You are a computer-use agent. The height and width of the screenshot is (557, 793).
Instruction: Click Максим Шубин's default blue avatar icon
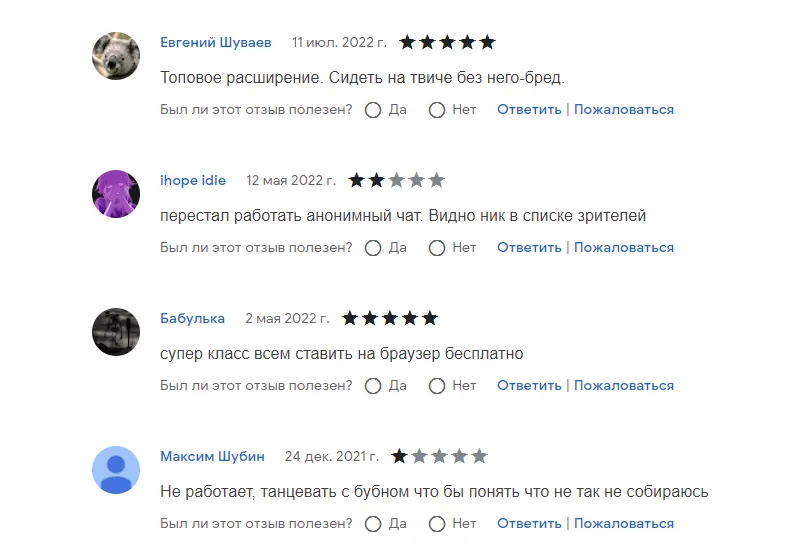click(x=116, y=470)
